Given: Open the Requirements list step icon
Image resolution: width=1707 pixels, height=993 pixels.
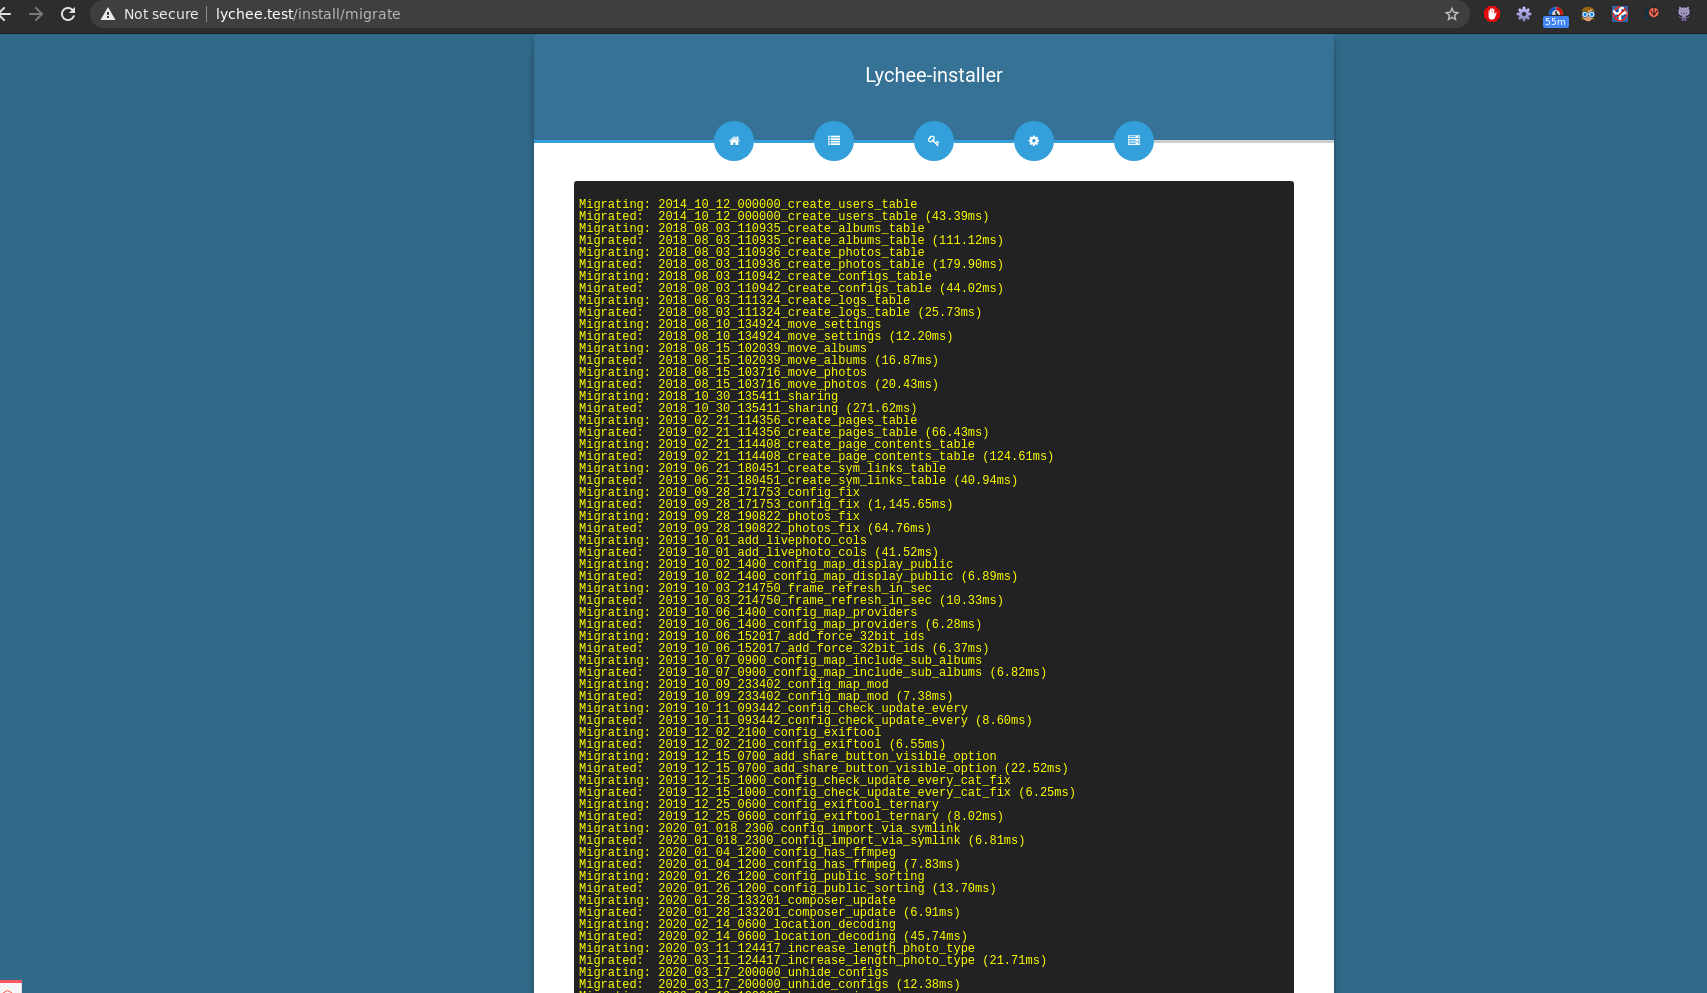Looking at the screenshot, I should pos(834,141).
